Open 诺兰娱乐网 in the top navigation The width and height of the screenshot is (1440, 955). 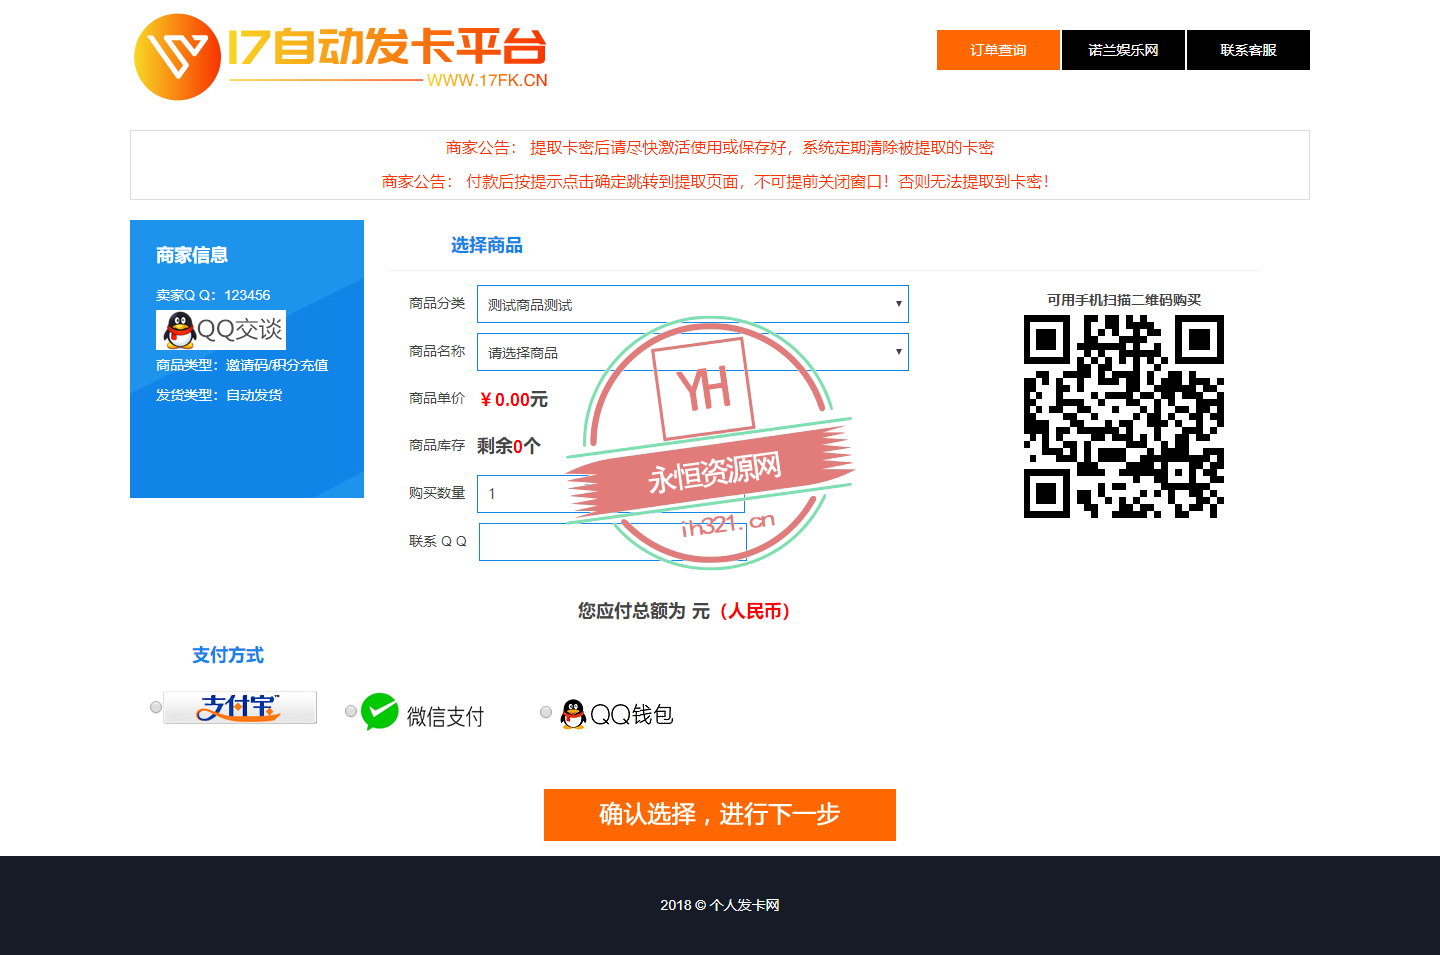(x=1122, y=50)
